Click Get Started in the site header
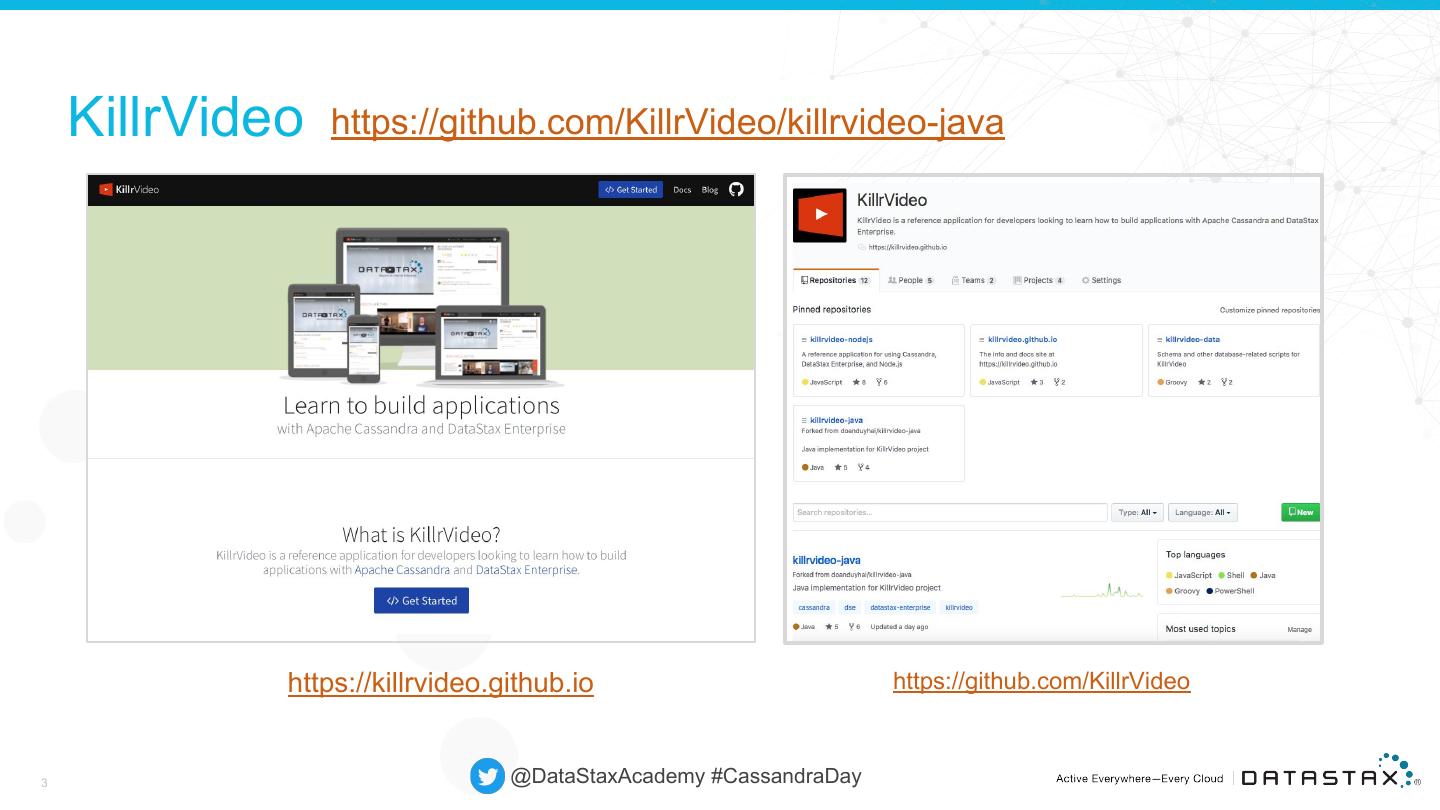1440x810 pixels. click(x=631, y=189)
